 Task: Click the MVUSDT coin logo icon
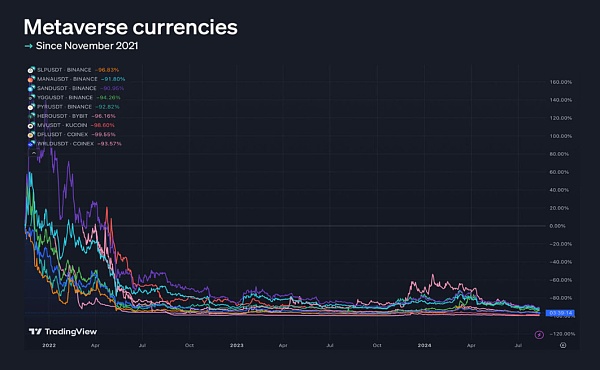click(31, 125)
